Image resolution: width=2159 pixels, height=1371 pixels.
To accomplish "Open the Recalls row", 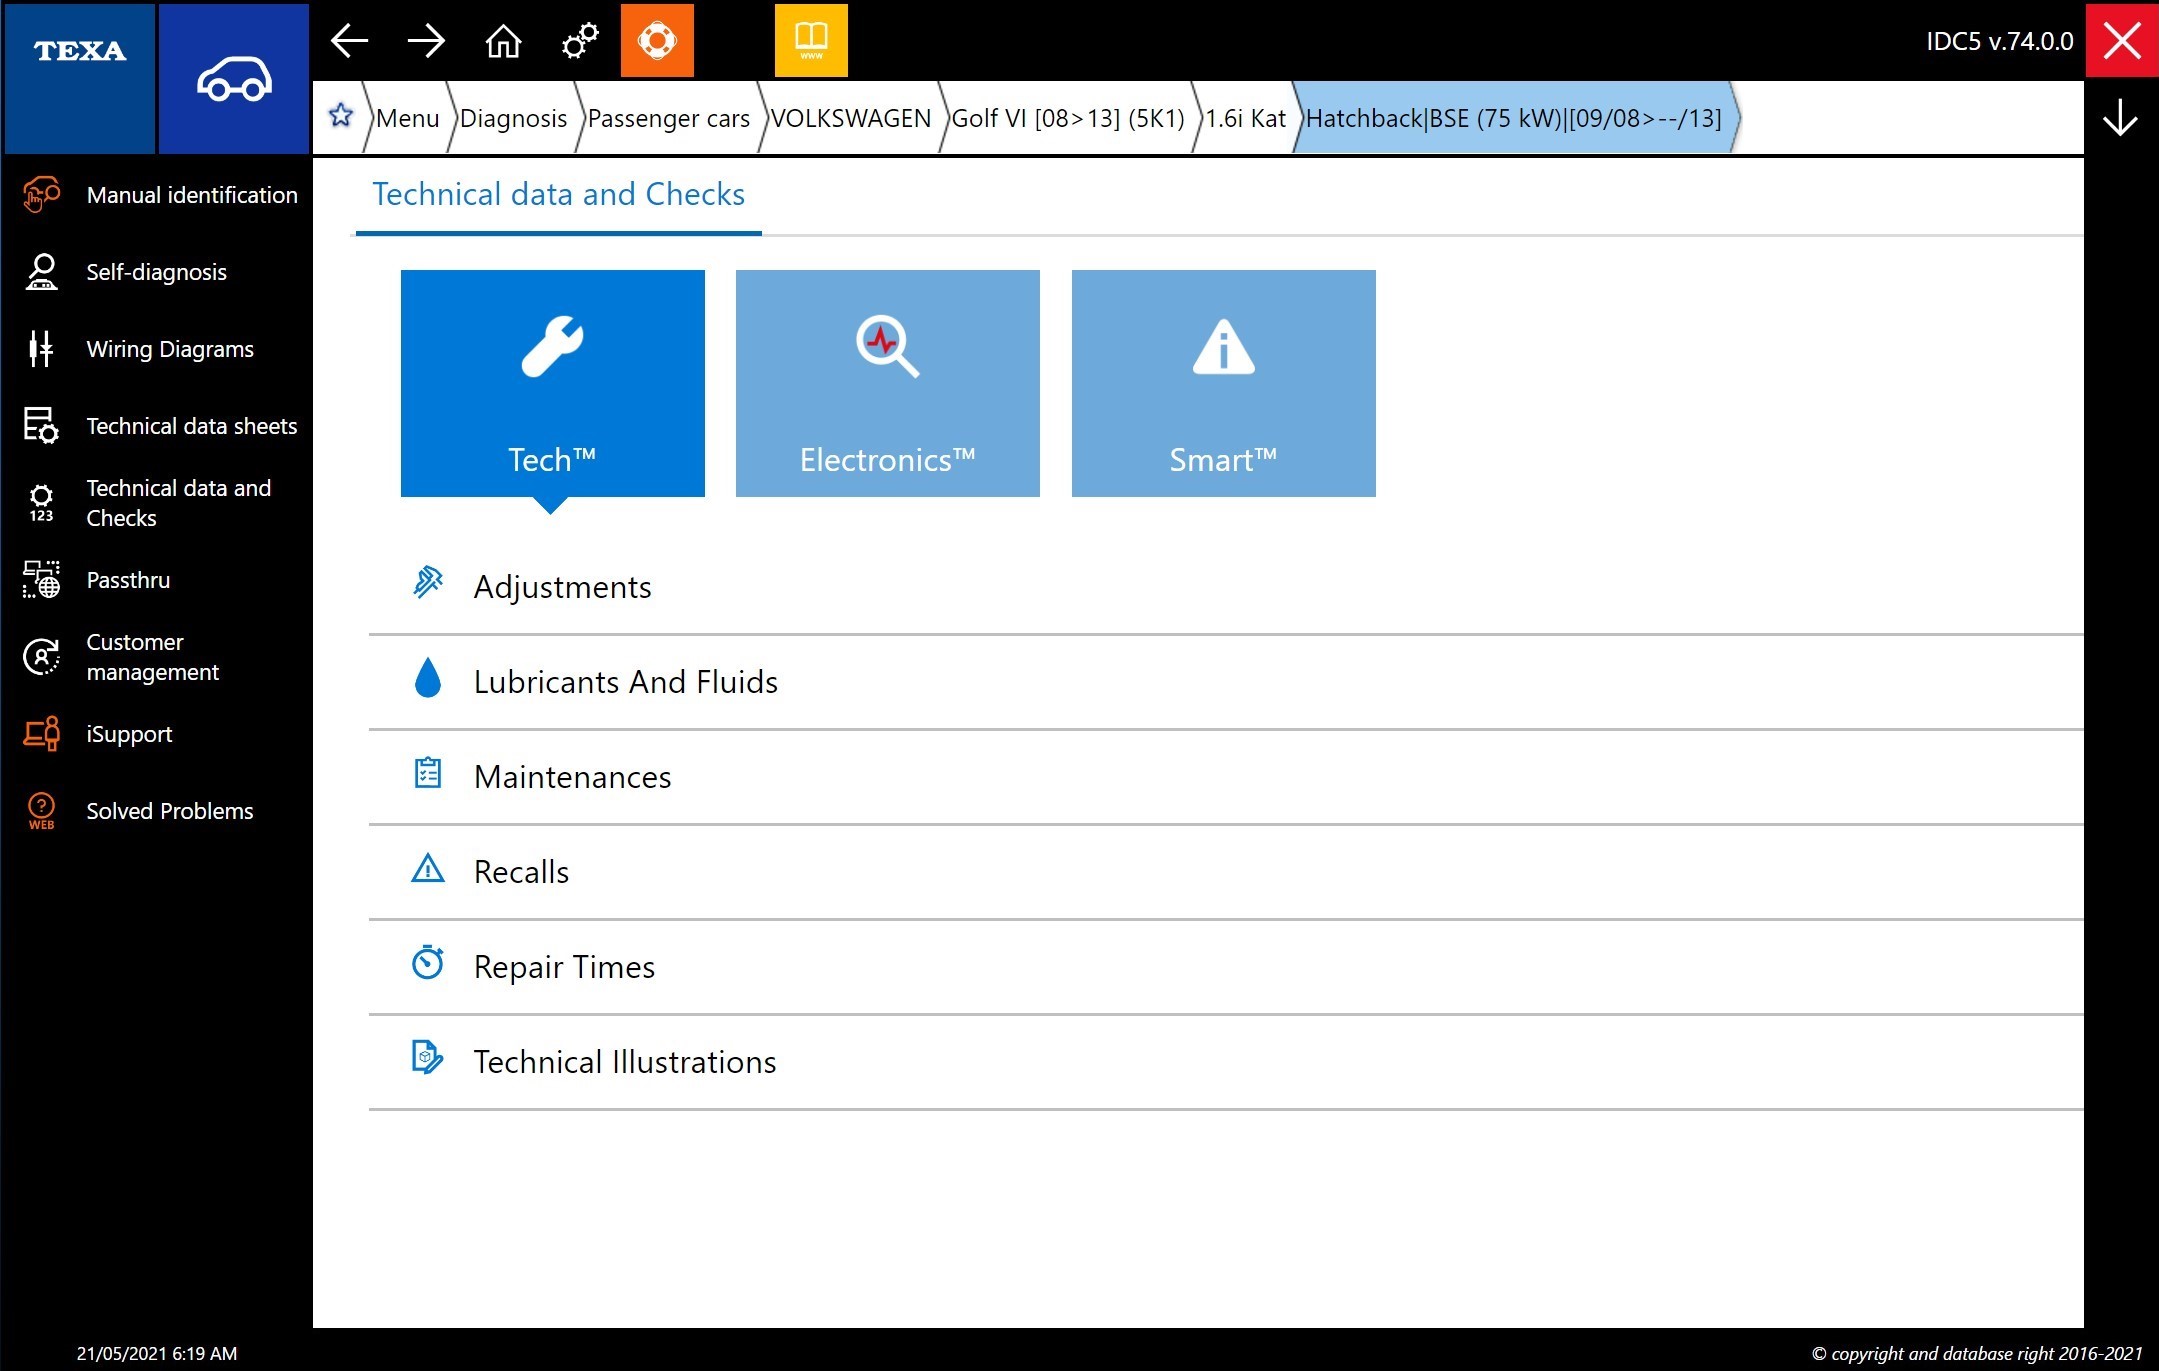I will [1226, 872].
